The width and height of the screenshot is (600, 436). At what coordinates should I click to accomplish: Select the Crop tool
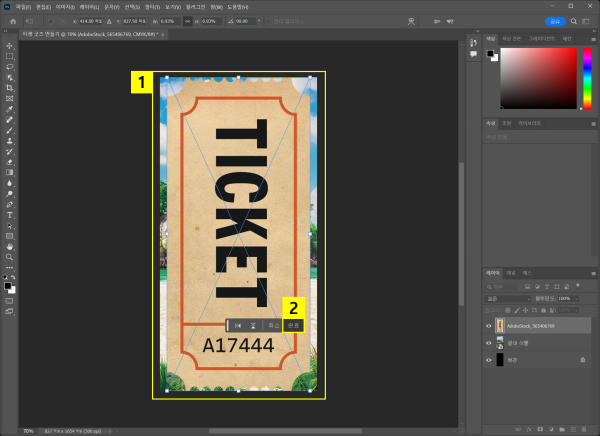pos(10,90)
